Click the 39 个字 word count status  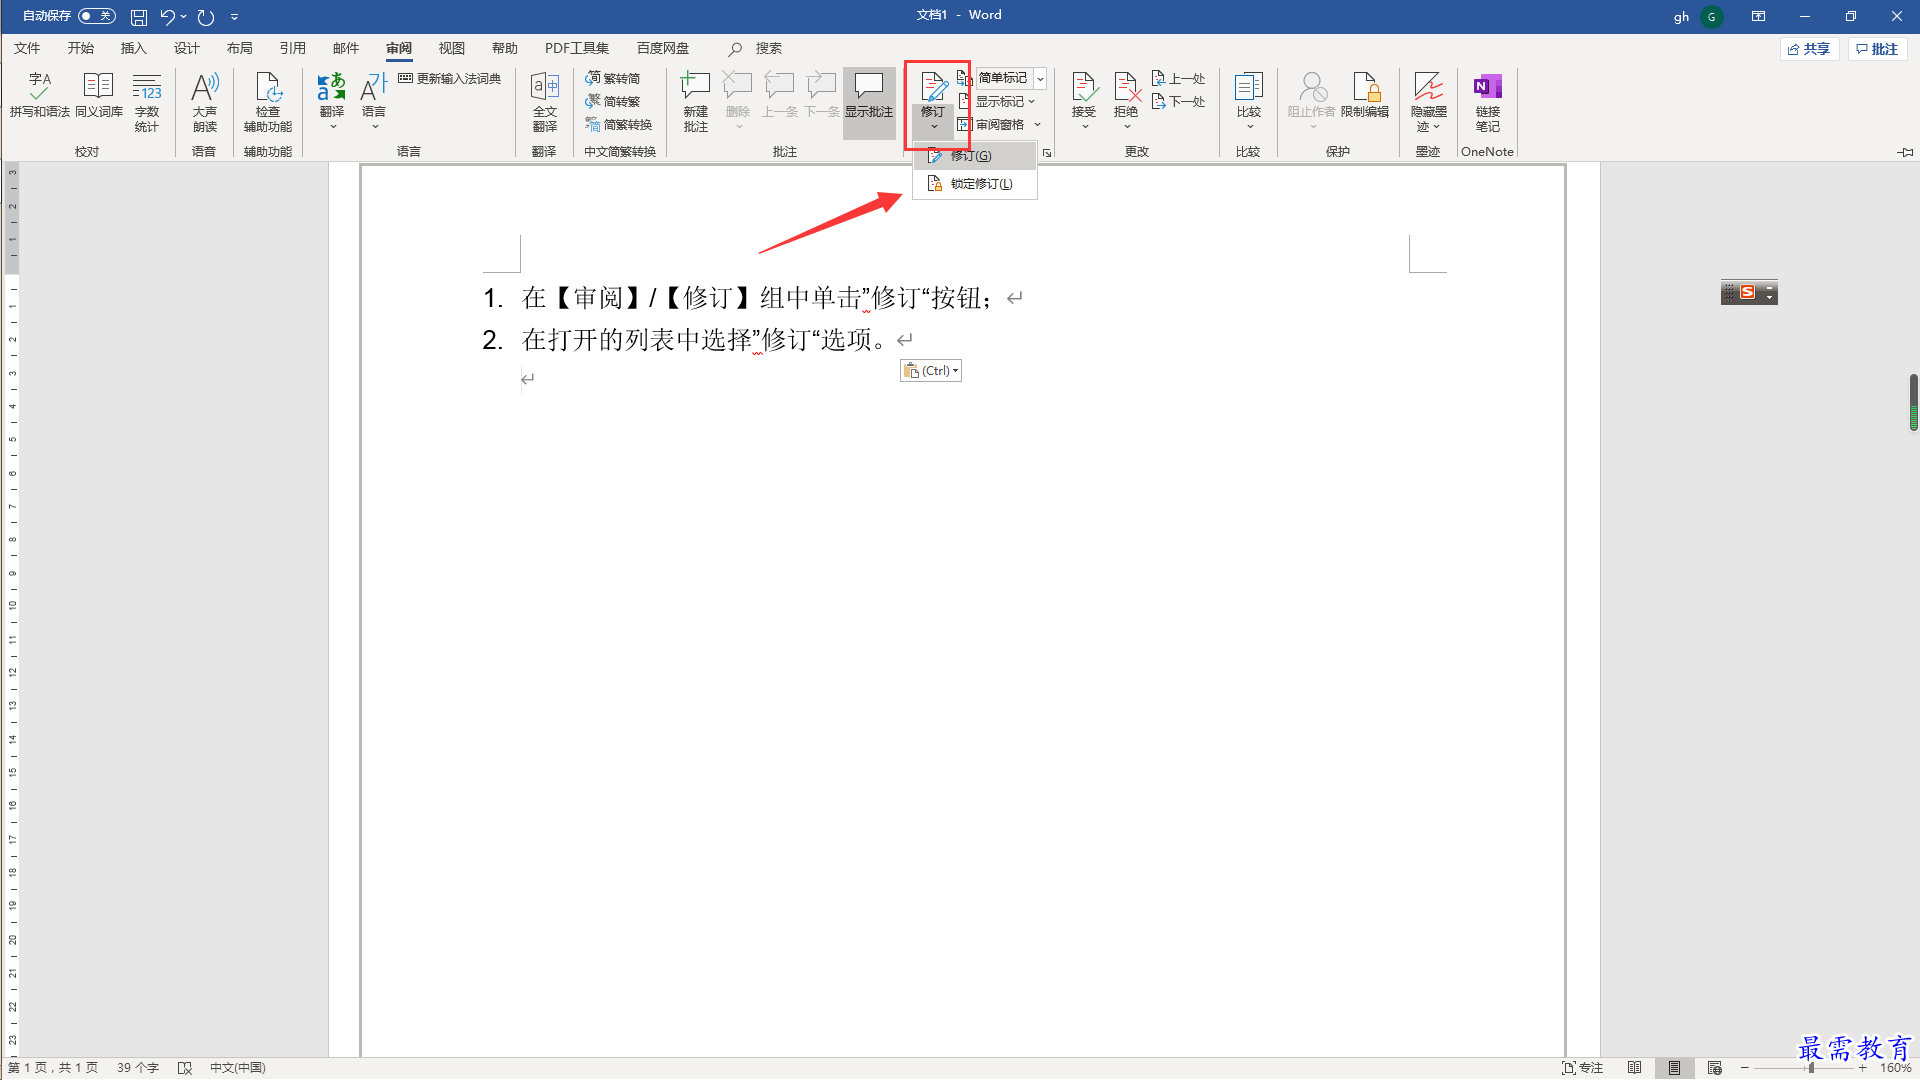tap(138, 1068)
